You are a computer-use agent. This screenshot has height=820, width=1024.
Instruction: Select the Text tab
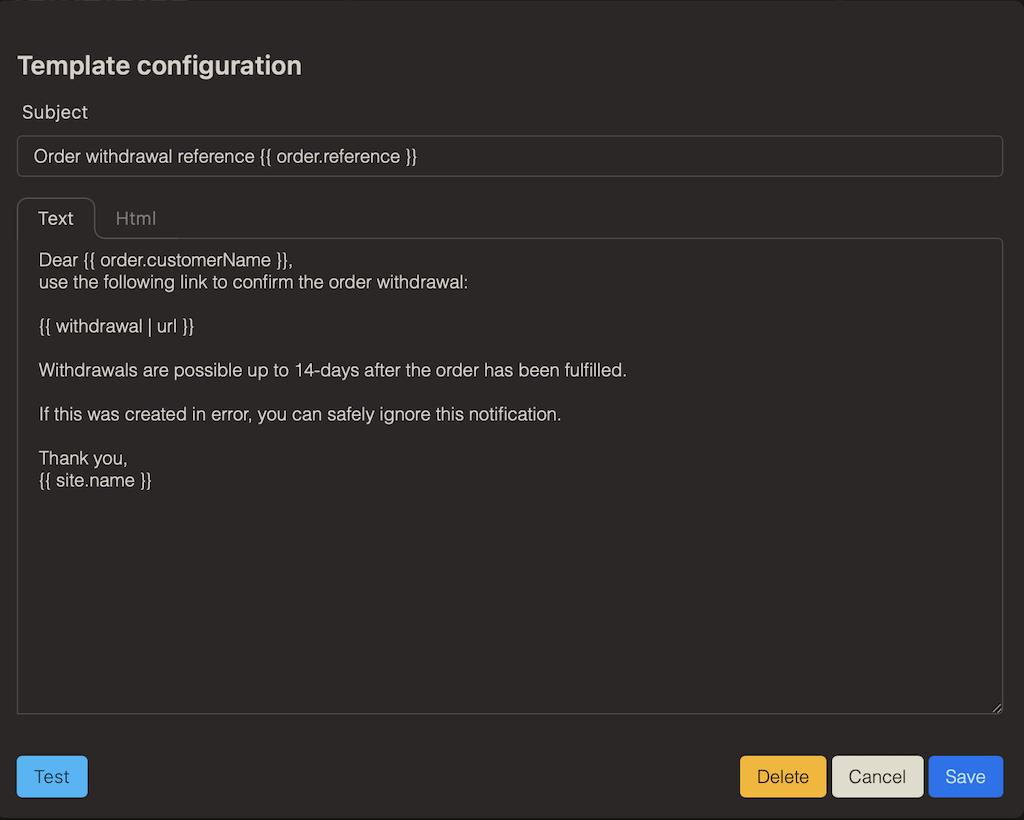56,218
